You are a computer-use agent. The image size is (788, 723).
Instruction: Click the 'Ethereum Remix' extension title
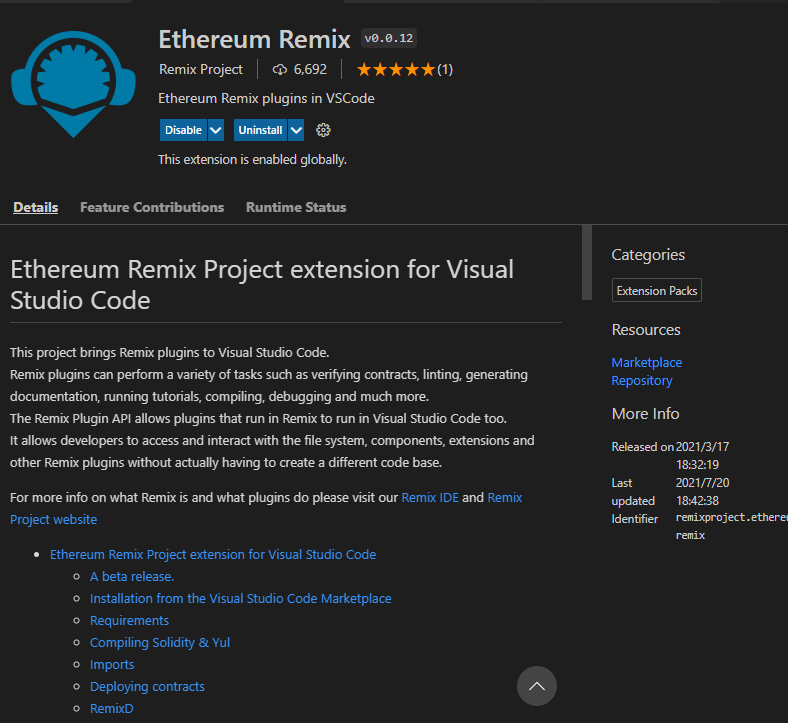point(254,39)
